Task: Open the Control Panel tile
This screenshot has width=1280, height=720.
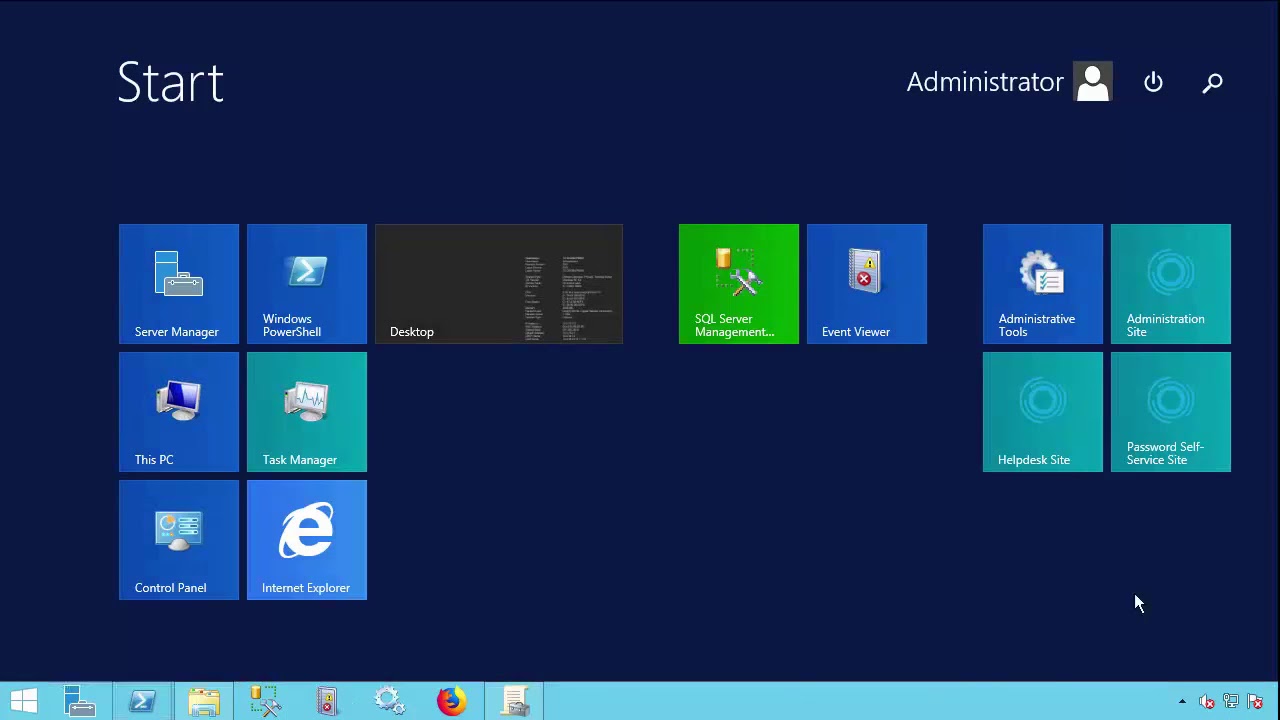Action: click(179, 540)
